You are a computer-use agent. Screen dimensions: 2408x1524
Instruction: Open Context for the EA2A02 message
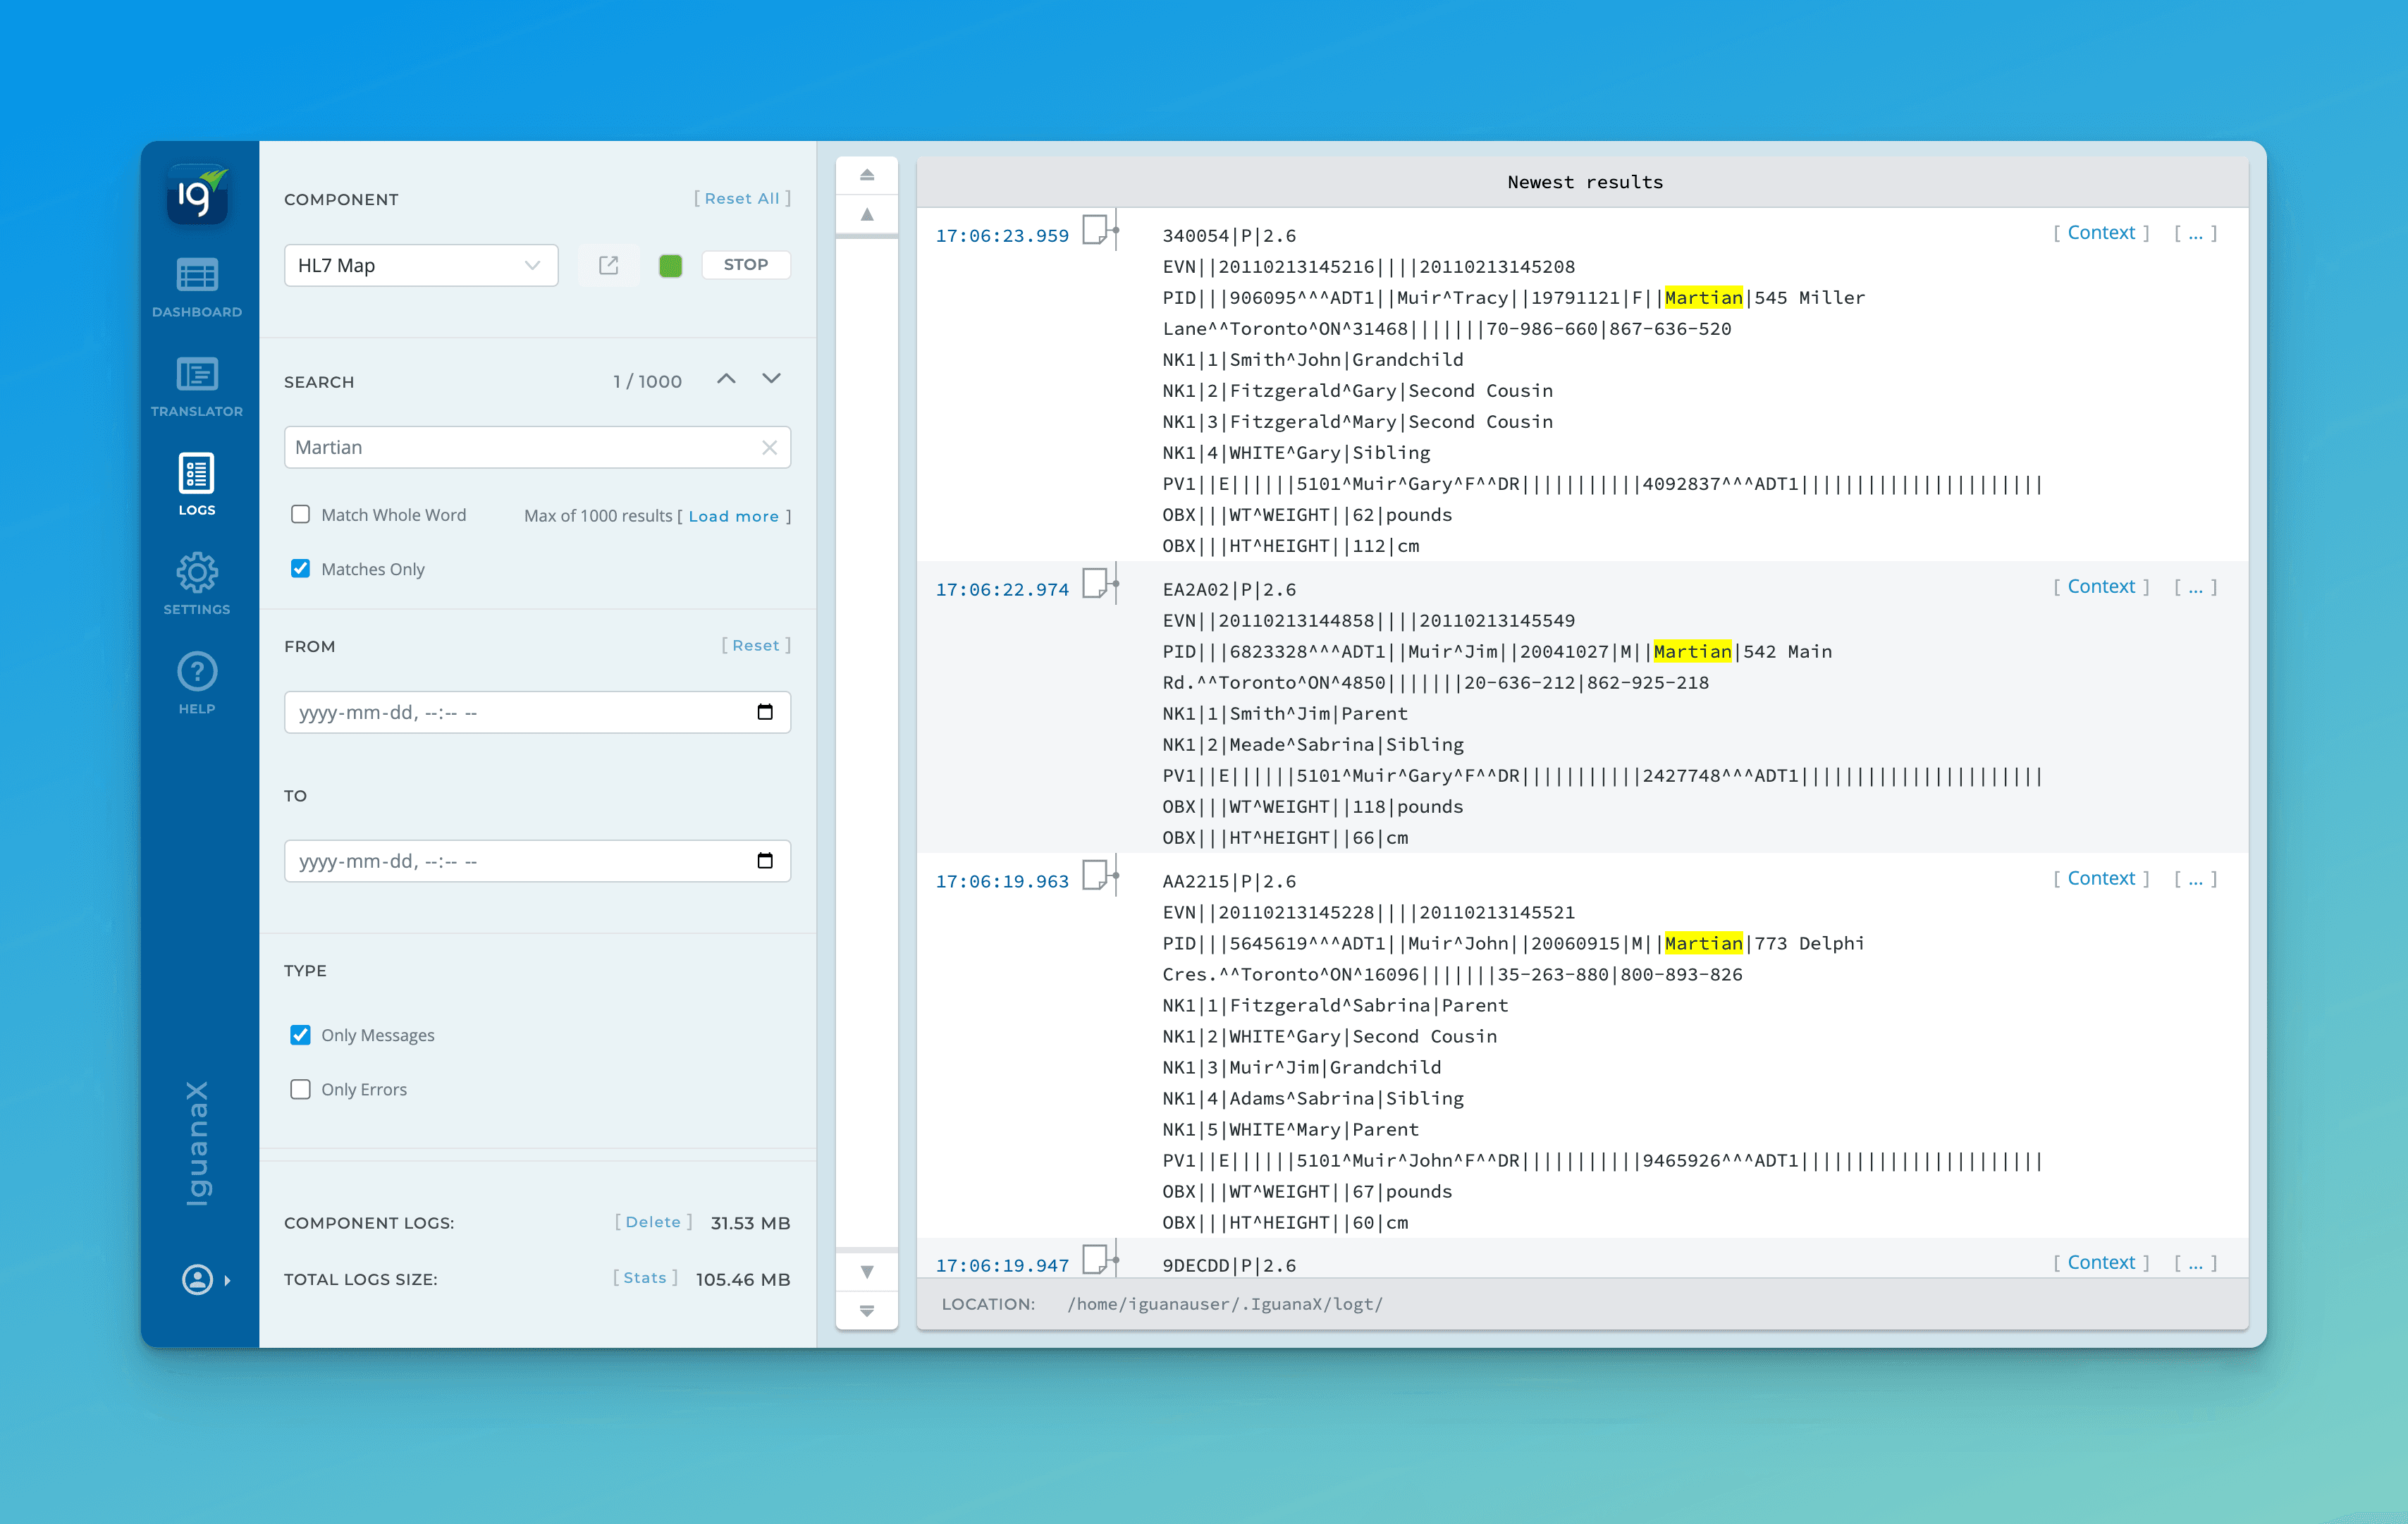[x=2101, y=587]
